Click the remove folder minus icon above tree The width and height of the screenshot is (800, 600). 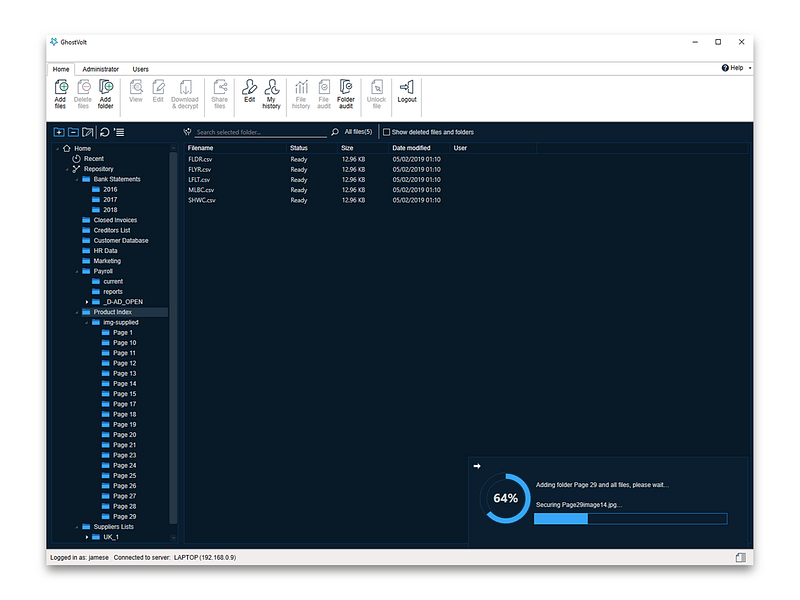(x=73, y=132)
